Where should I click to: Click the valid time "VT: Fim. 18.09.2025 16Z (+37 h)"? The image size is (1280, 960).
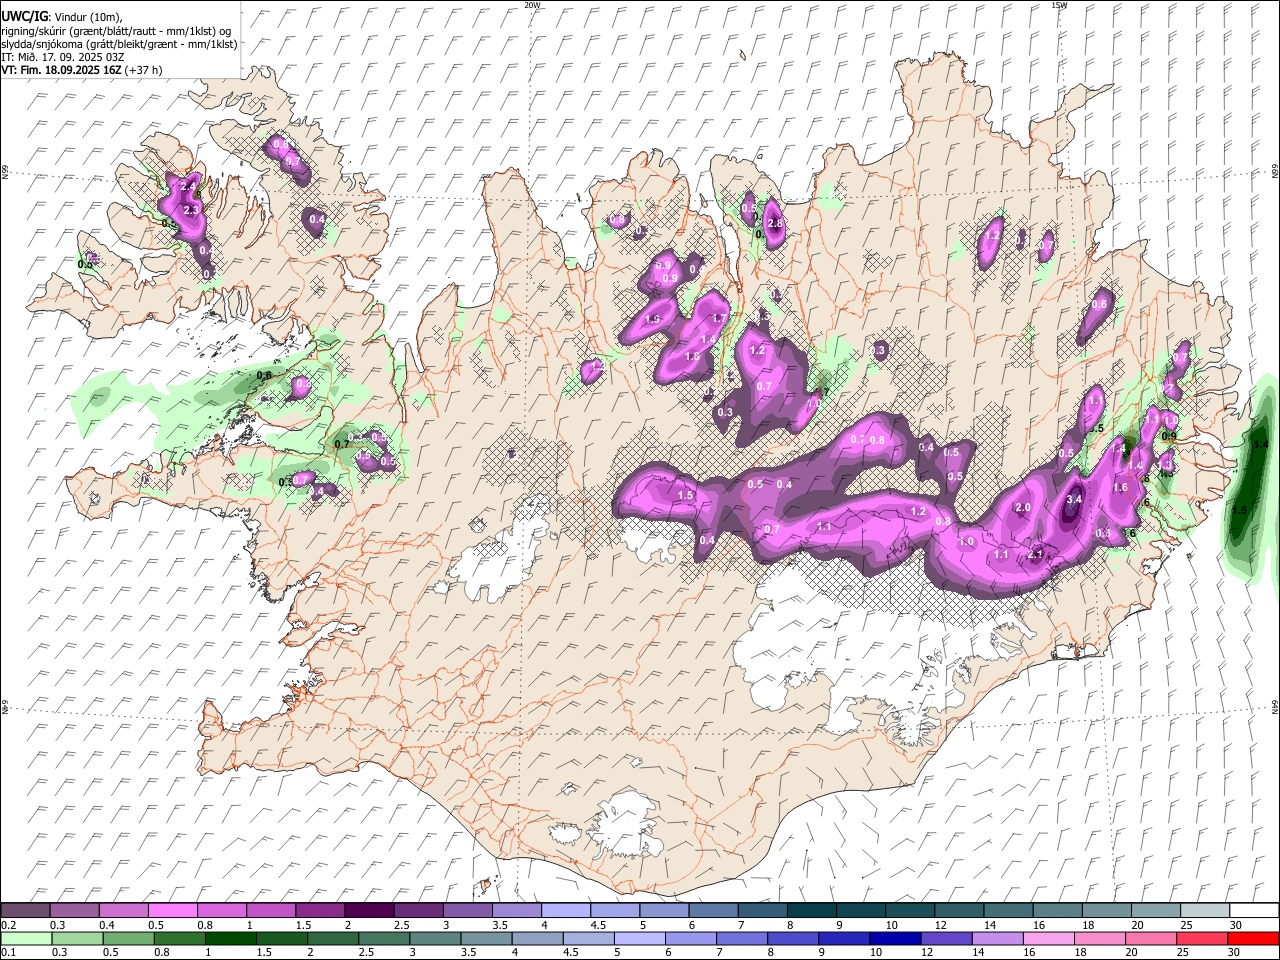[x=82, y=70]
